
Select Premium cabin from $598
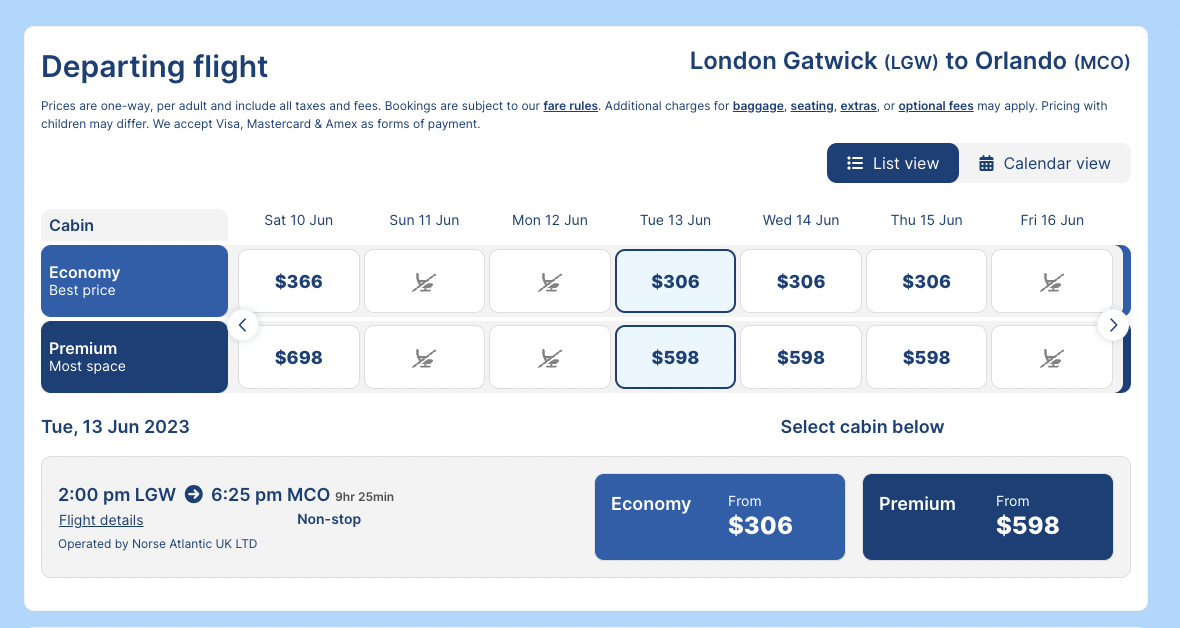[x=987, y=516]
